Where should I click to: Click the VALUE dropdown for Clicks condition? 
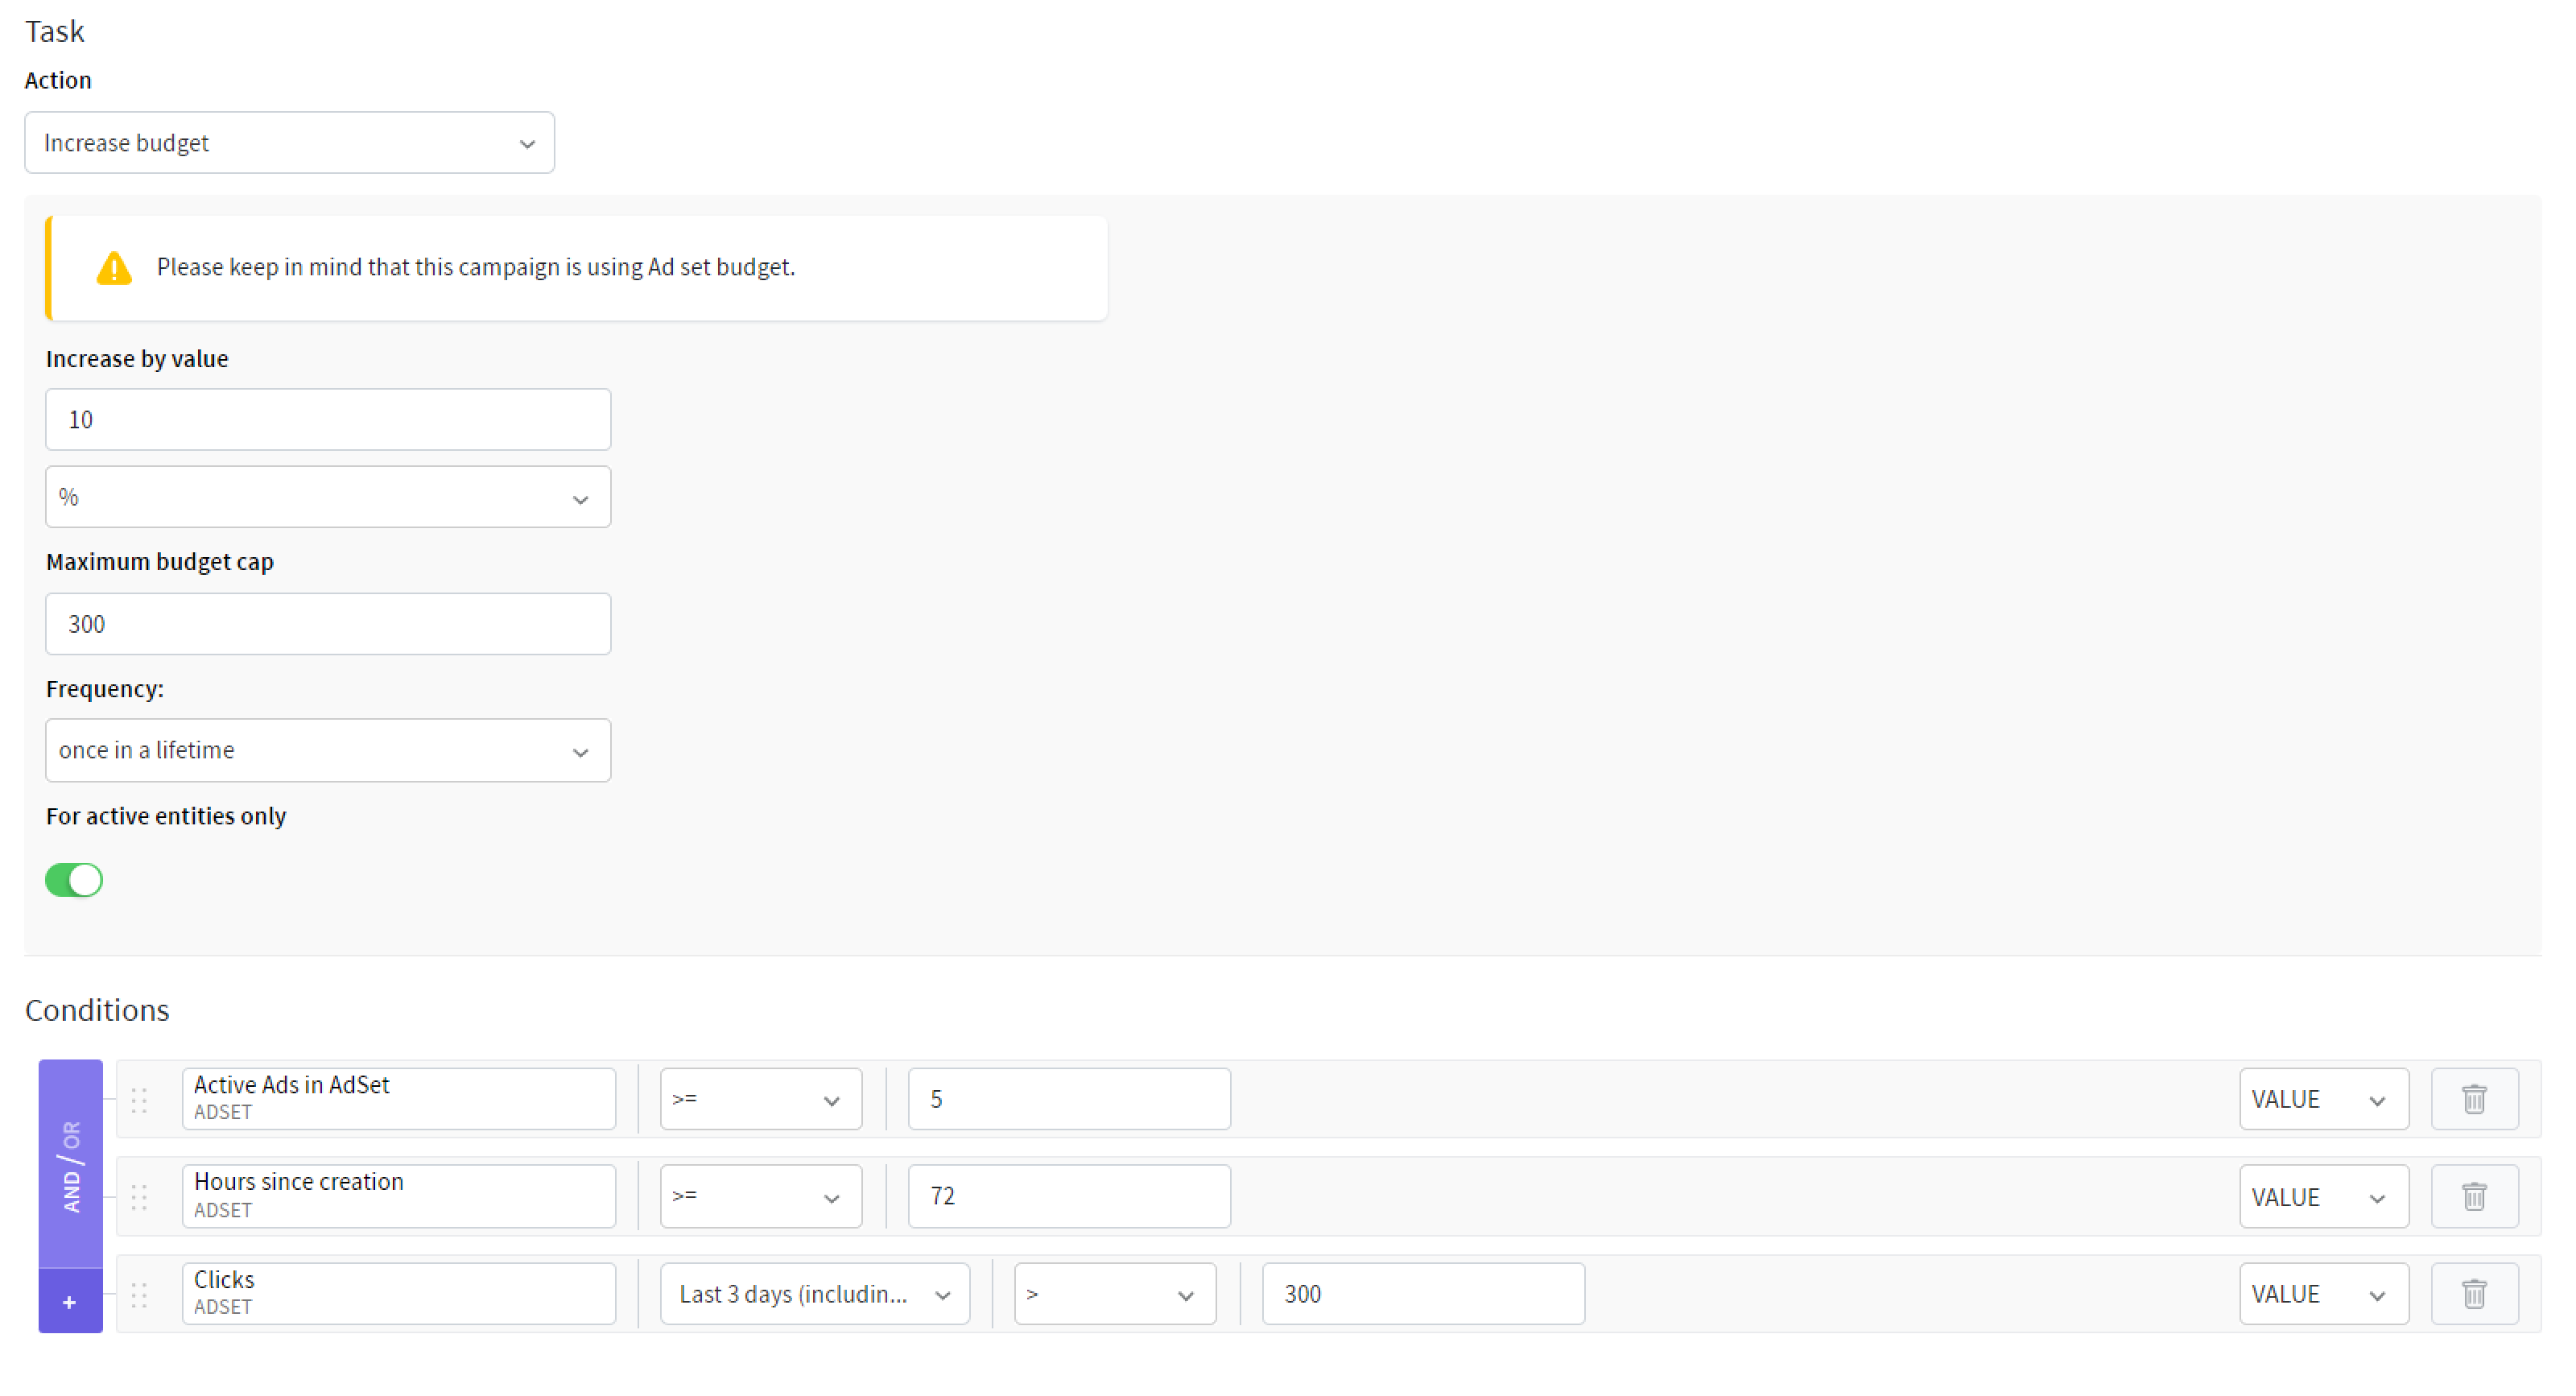(x=2322, y=1293)
